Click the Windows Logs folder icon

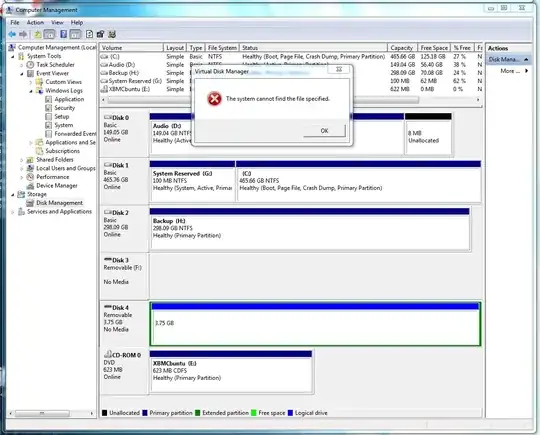point(40,91)
